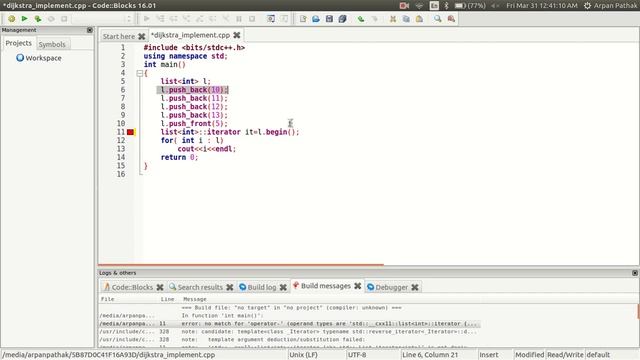
Task: Click the New file icon
Action: pos(303,19)
